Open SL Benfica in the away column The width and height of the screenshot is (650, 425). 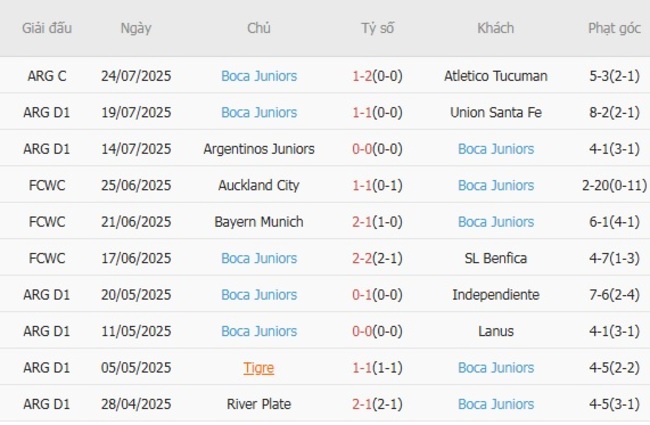coord(495,258)
